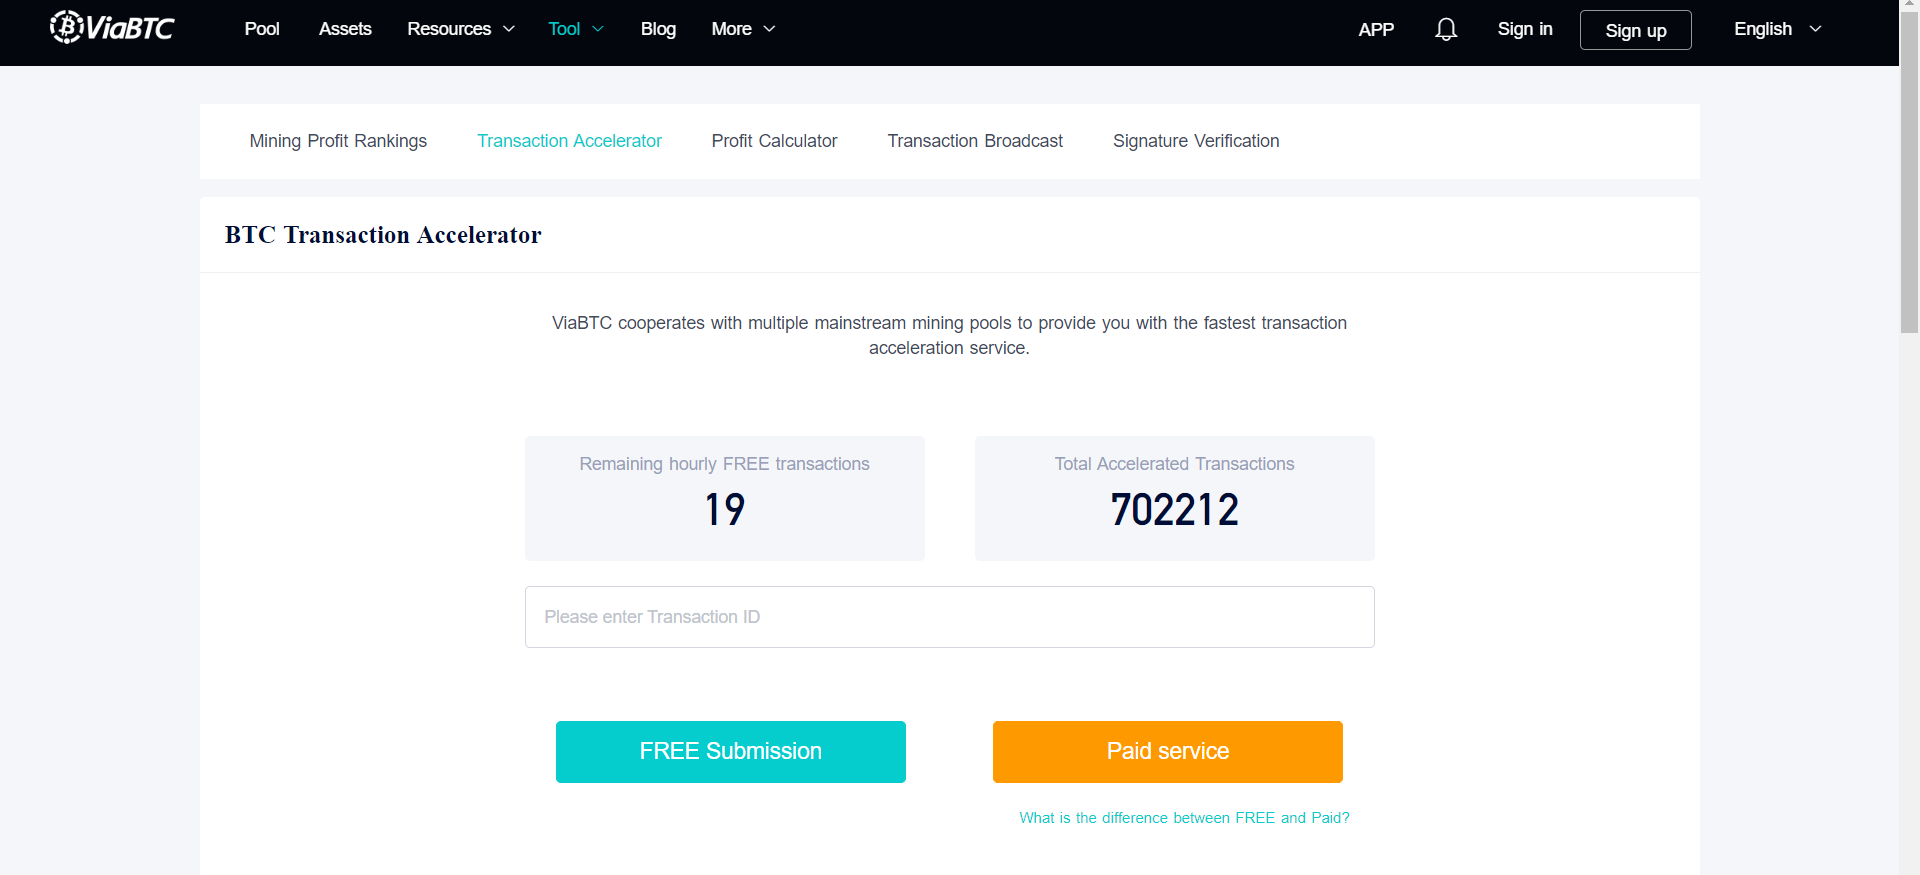The height and width of the screenshot is (875, 1920).
Task: Go to Assets in the top navigation
Action: (345, 29)
